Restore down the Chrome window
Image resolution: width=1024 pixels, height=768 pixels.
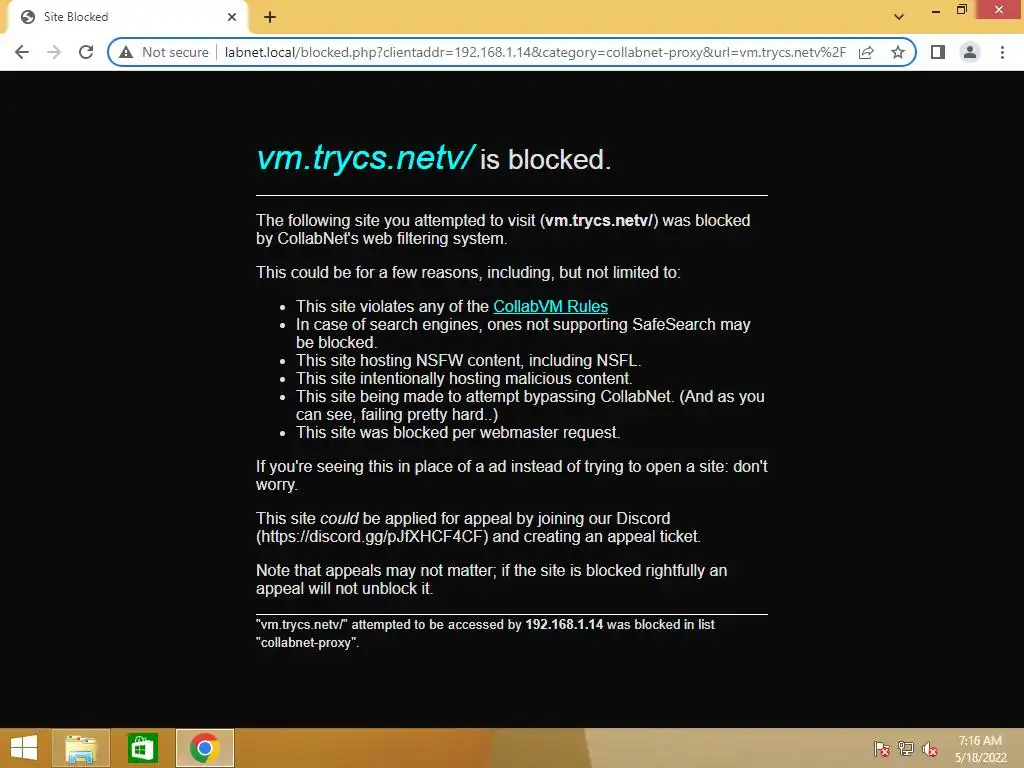[x=962, y=10]
